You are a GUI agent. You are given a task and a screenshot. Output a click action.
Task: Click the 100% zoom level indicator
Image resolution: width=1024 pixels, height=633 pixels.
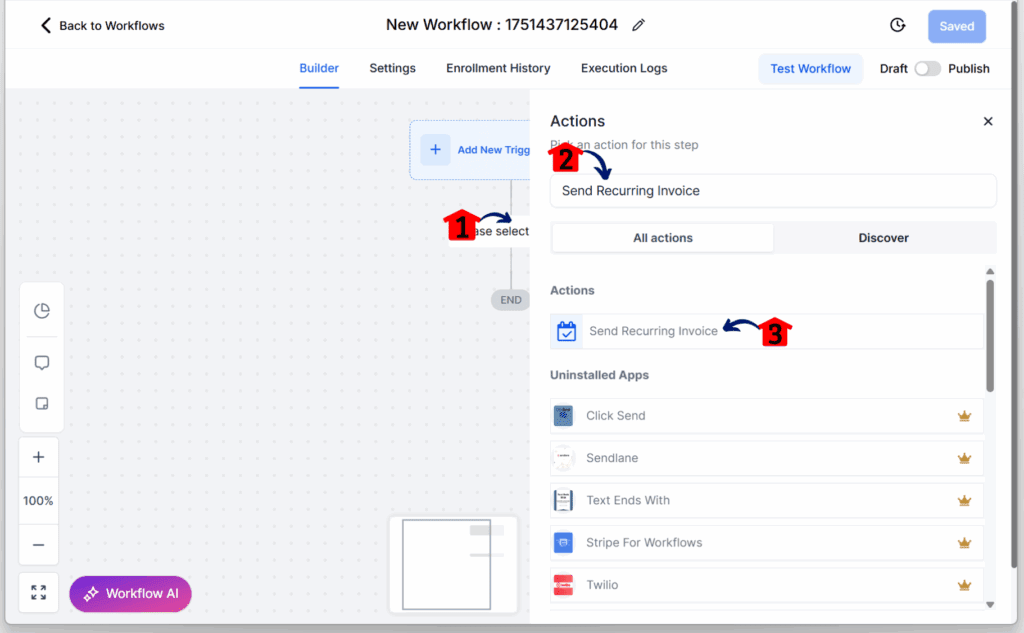coord(39,501)
